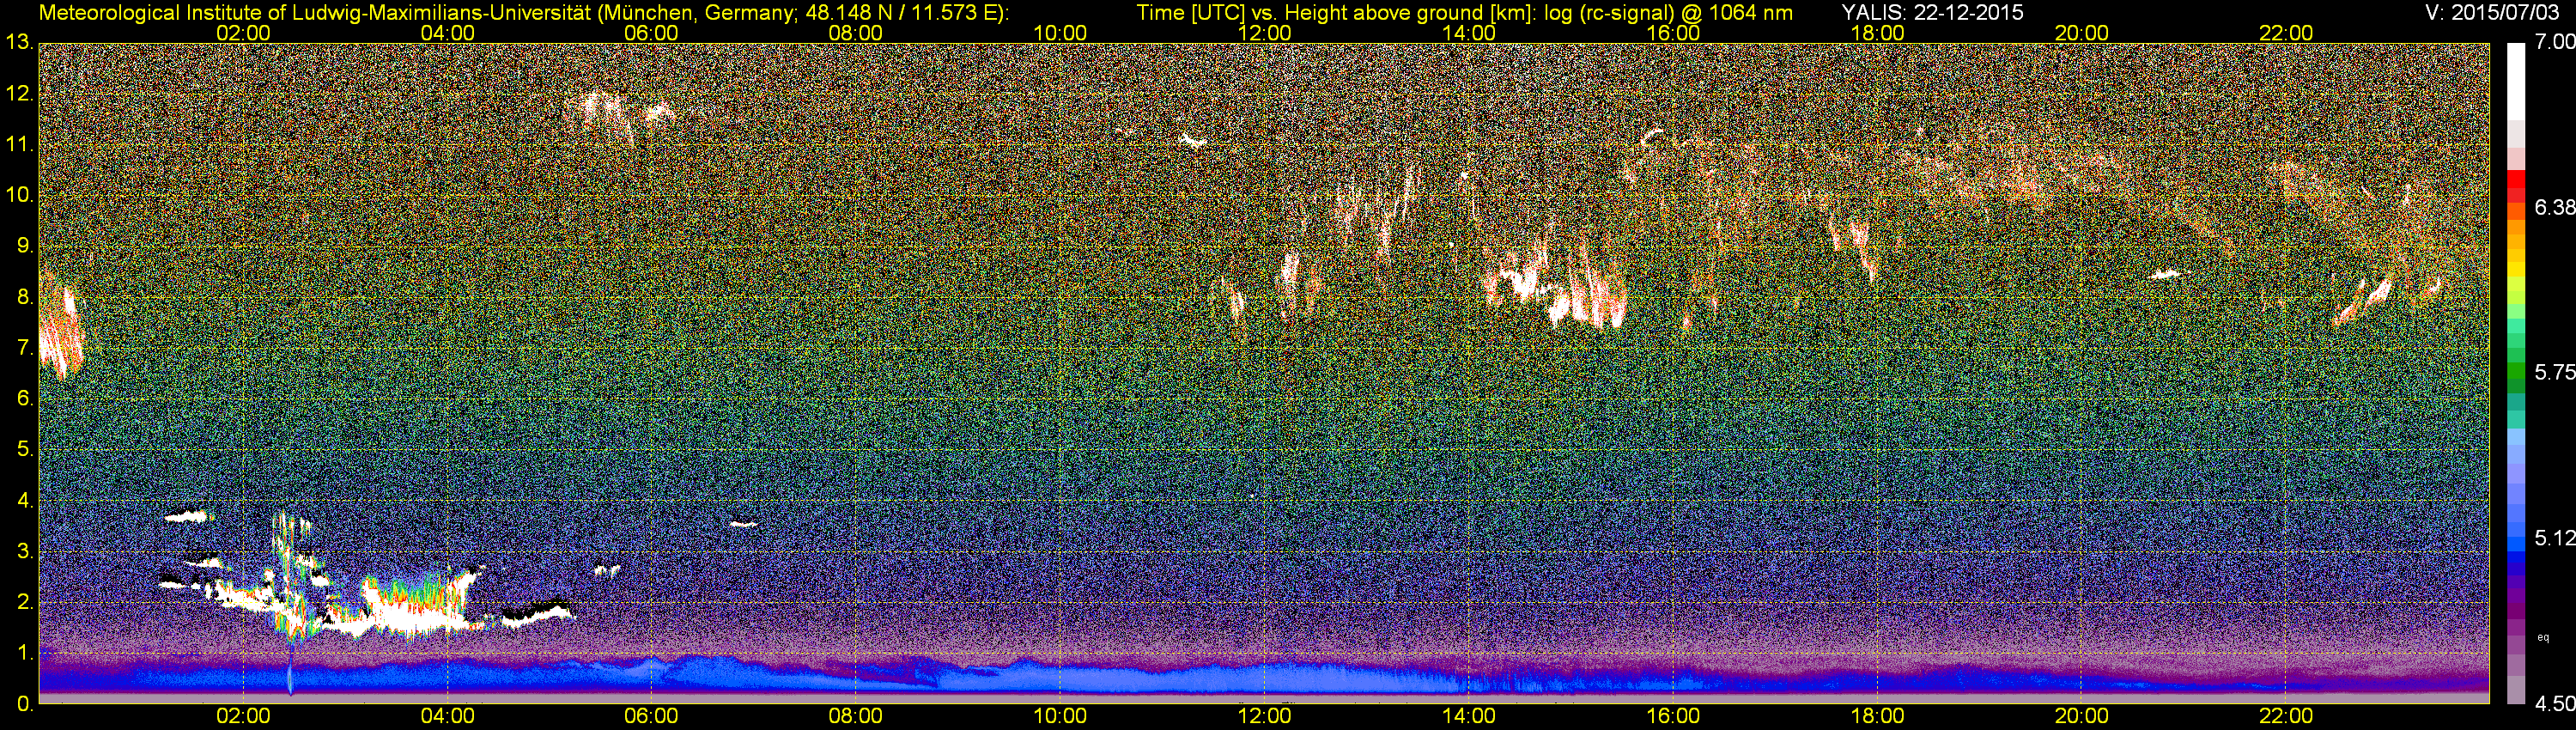The height and width of the screenshot is (730, 2576).
Task: Click the 10 km height axis label
Action: click(18, 195)
